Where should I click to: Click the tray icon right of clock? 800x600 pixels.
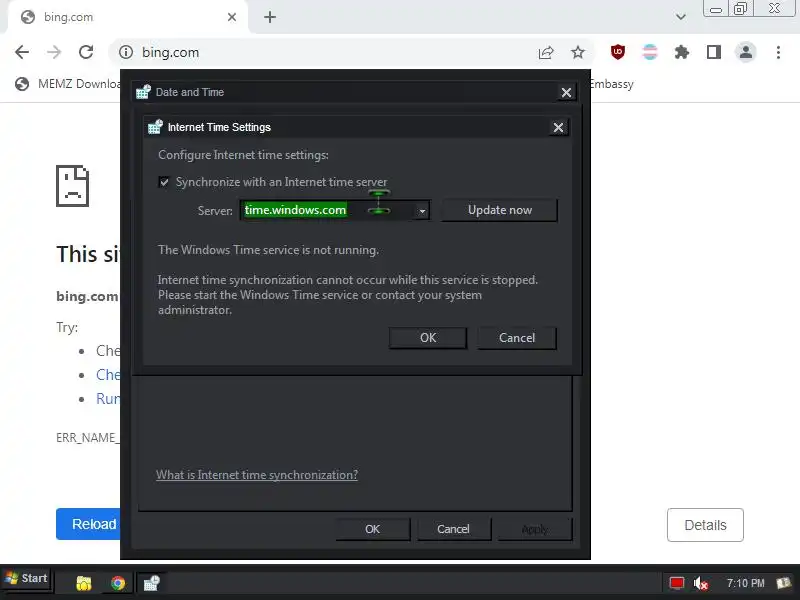[x=783, y=583]
